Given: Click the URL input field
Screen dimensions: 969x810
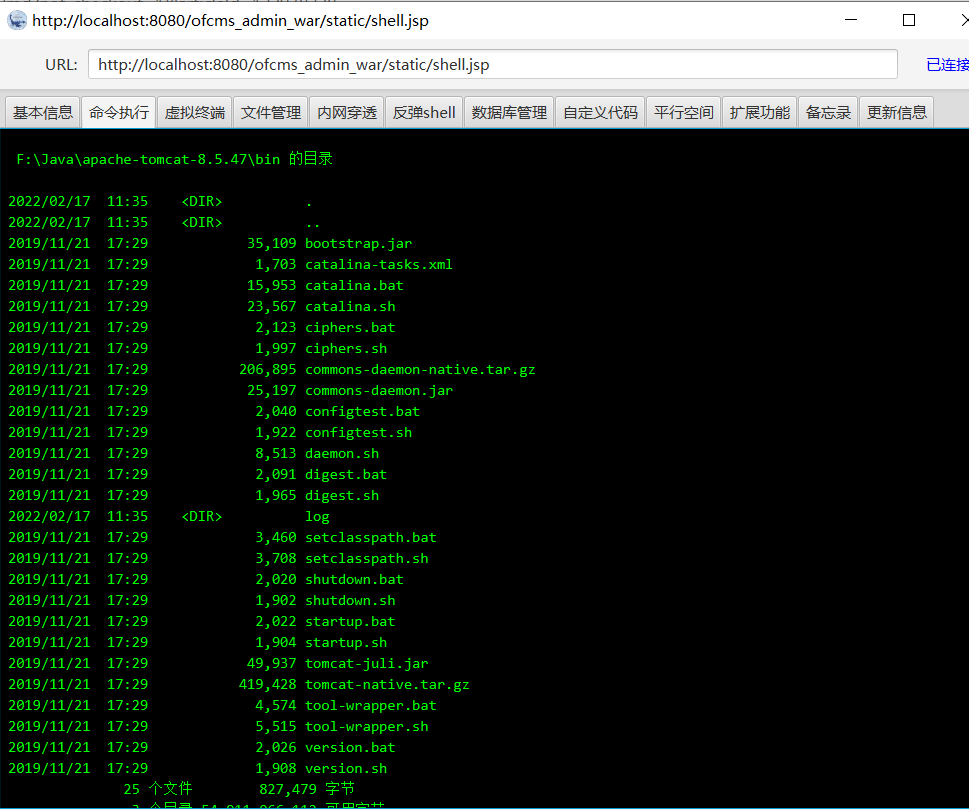Looking at the screenshot, I should pos(493,64).
